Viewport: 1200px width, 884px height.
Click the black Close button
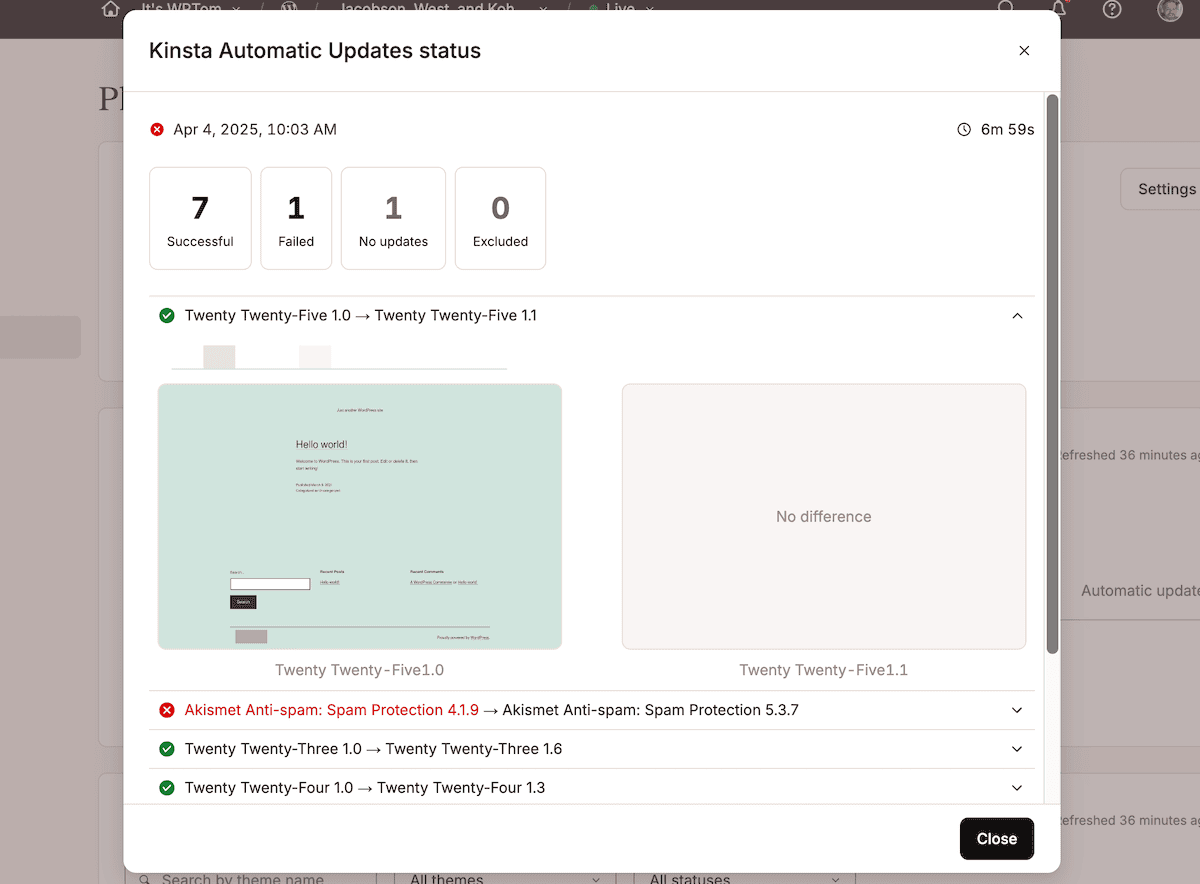click(997, 839)
